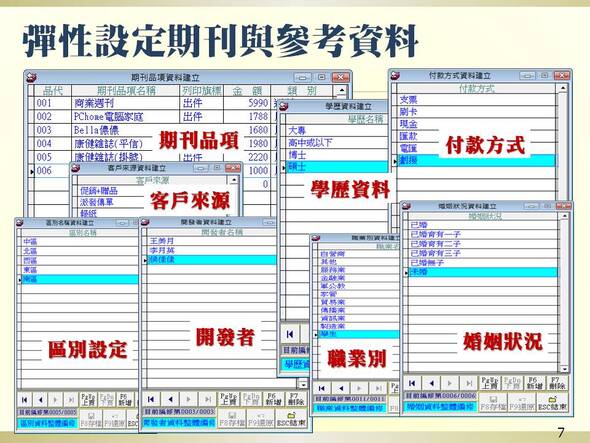Viewport: 590px width, 443px height.
Task: Click scroll-up arrow in 期刊品項 table
Action: pos(341,90)
